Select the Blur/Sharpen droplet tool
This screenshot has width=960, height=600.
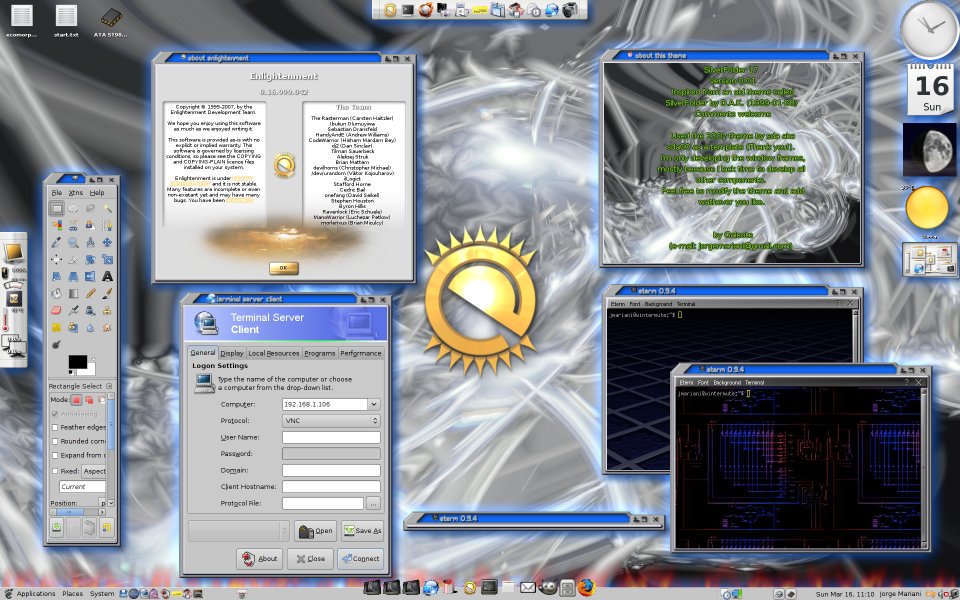point(91,327)
